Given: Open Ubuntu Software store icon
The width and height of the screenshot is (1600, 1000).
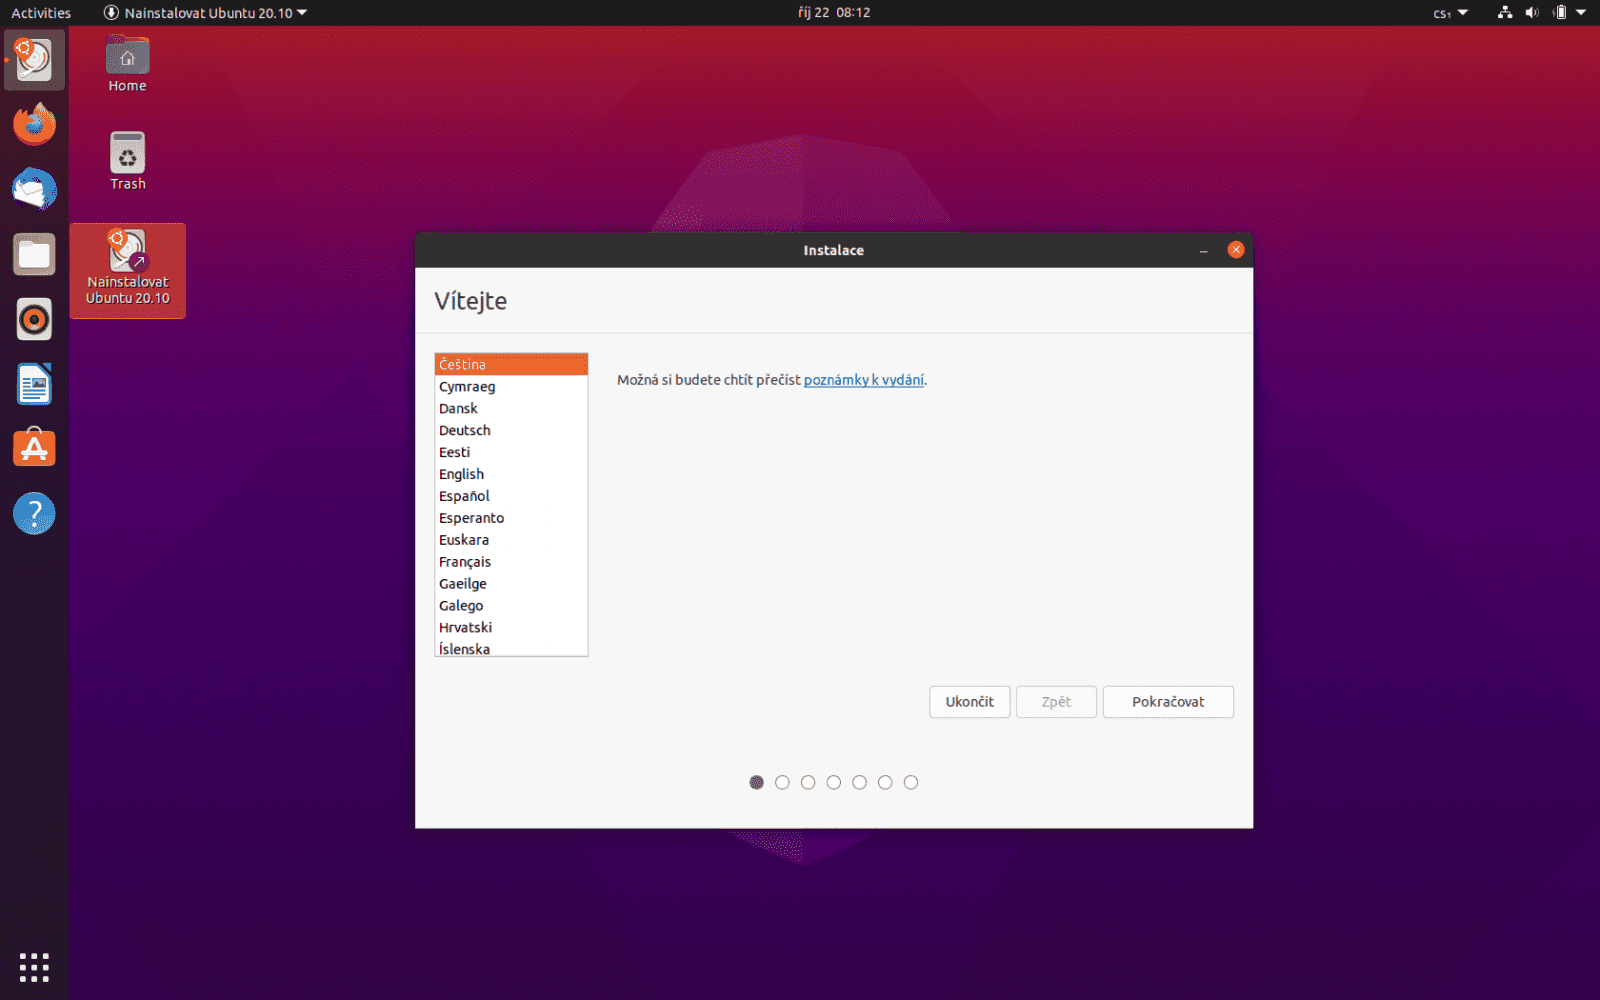Looking at the screenshot, I should [x=34, y=448].
